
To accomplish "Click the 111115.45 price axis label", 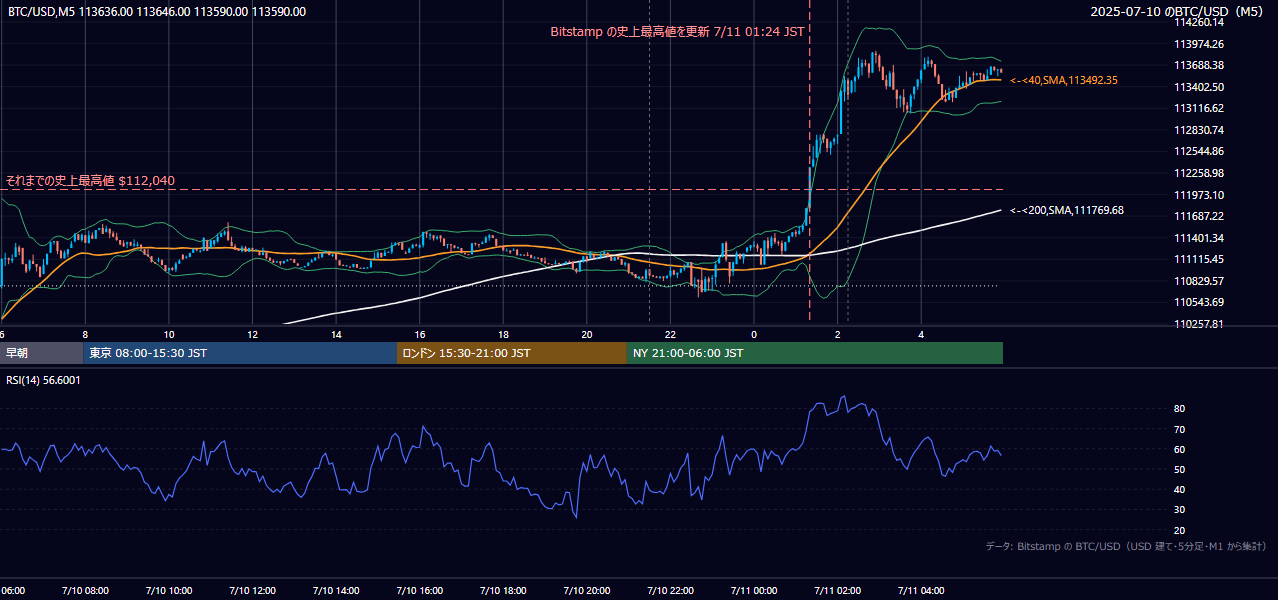I will tap(1199, 259).
